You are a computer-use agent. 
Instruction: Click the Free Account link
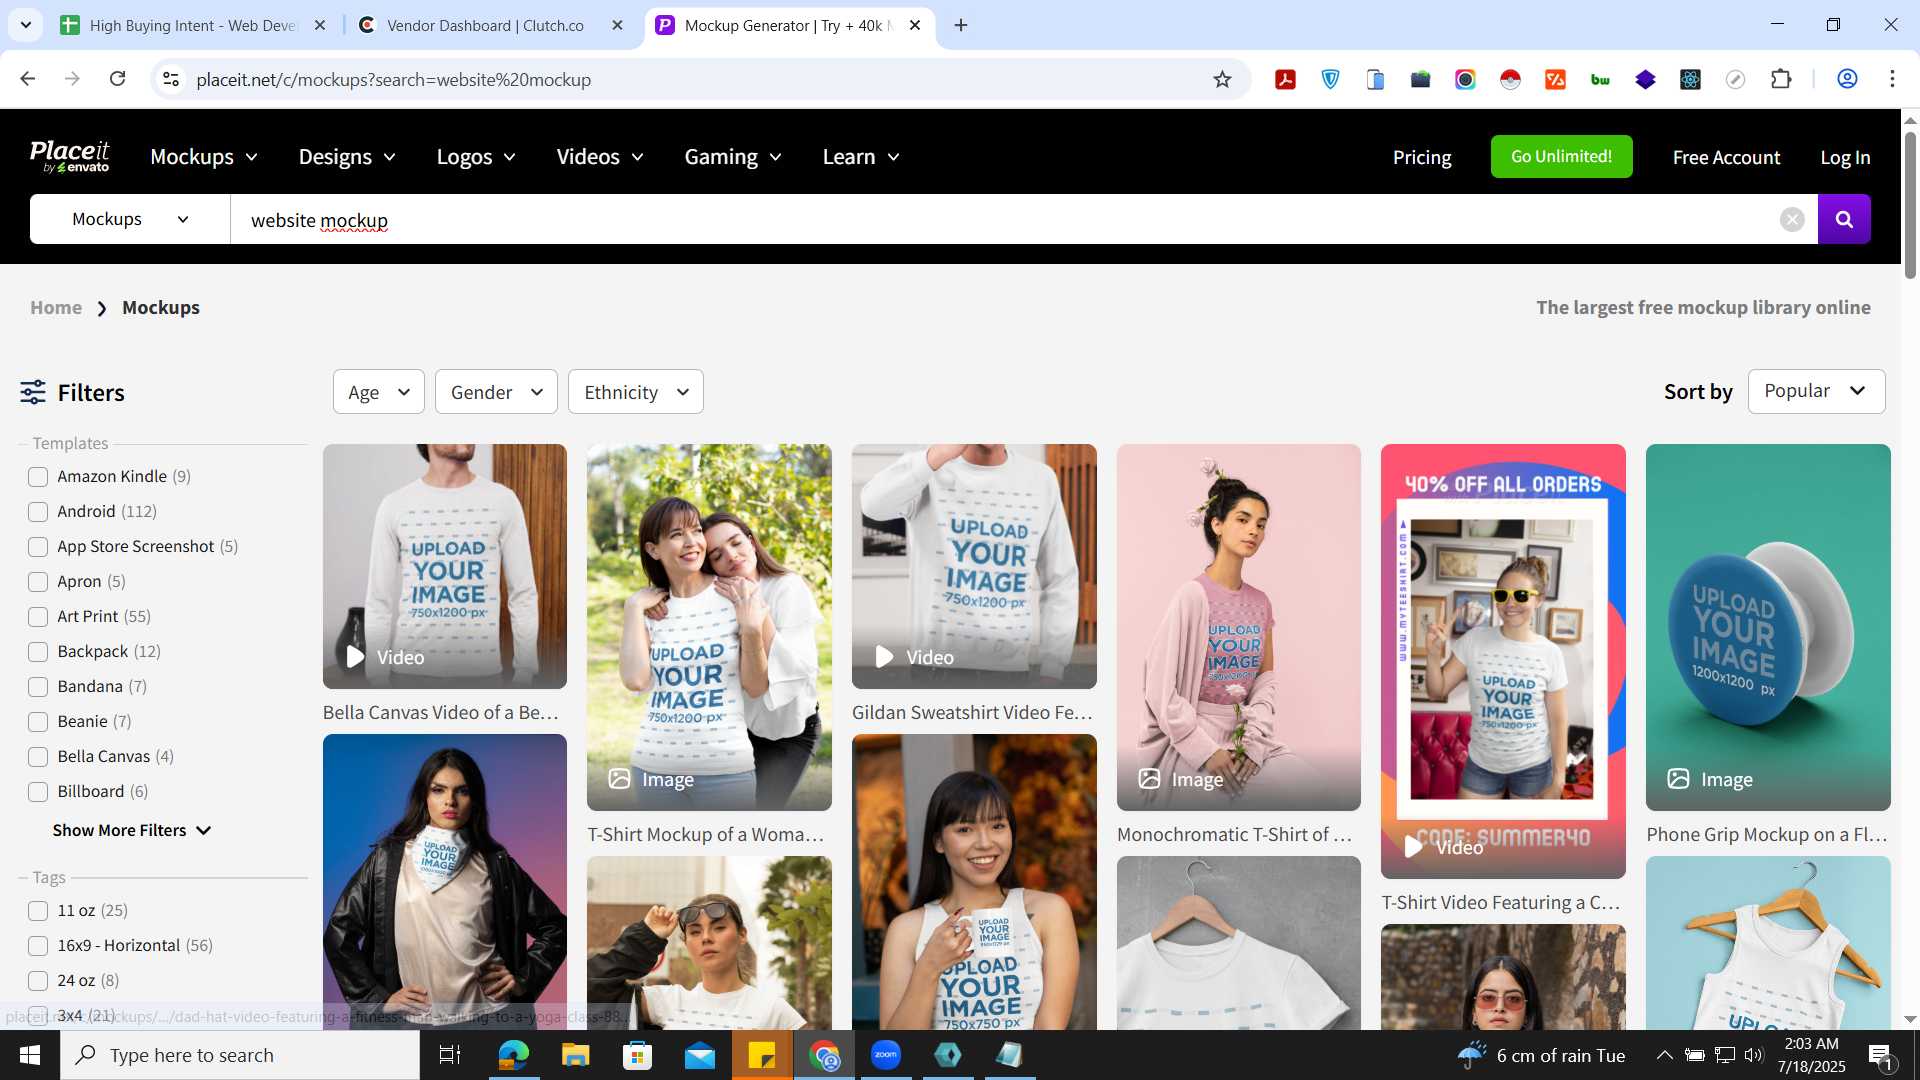(1726, 157)
